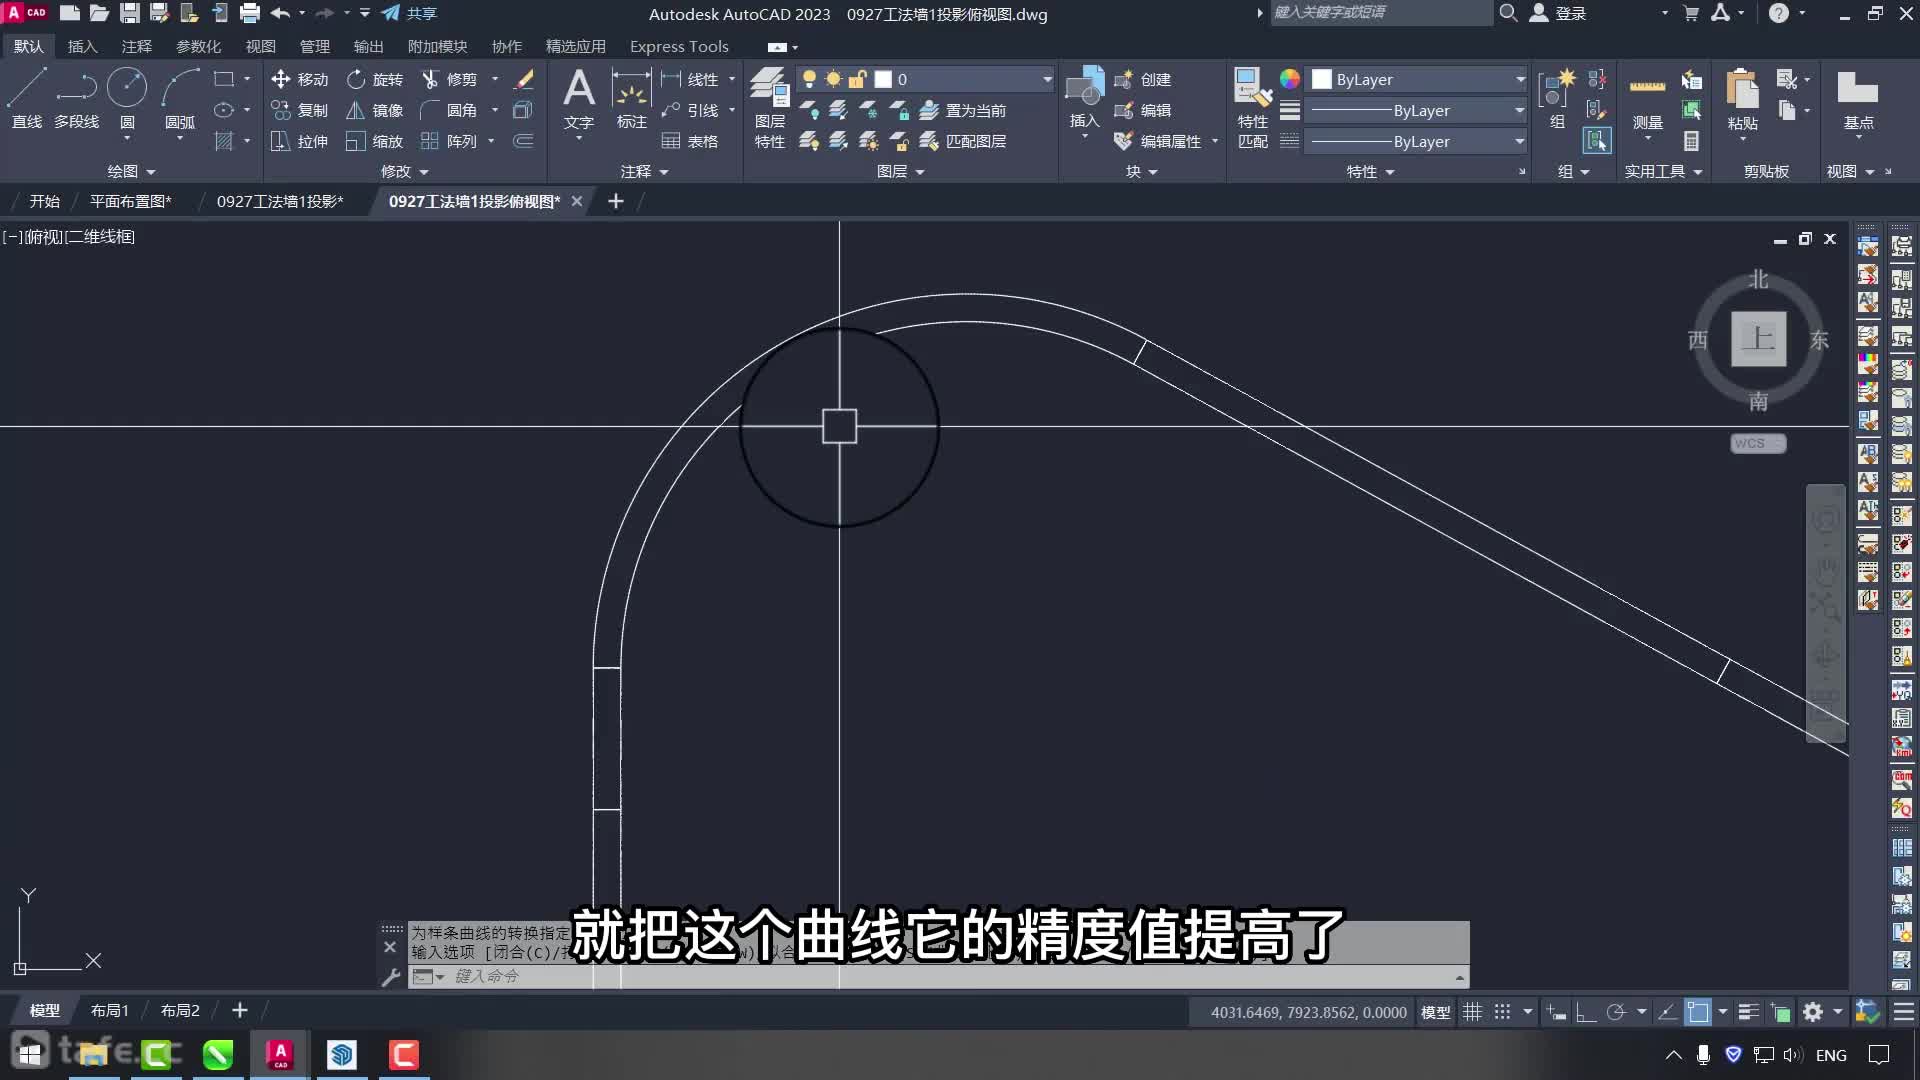The width and height of the screenshot is (1920, 1080).
Task: Toggle polar tracking in status bar
Action: pos(1616,1012)
